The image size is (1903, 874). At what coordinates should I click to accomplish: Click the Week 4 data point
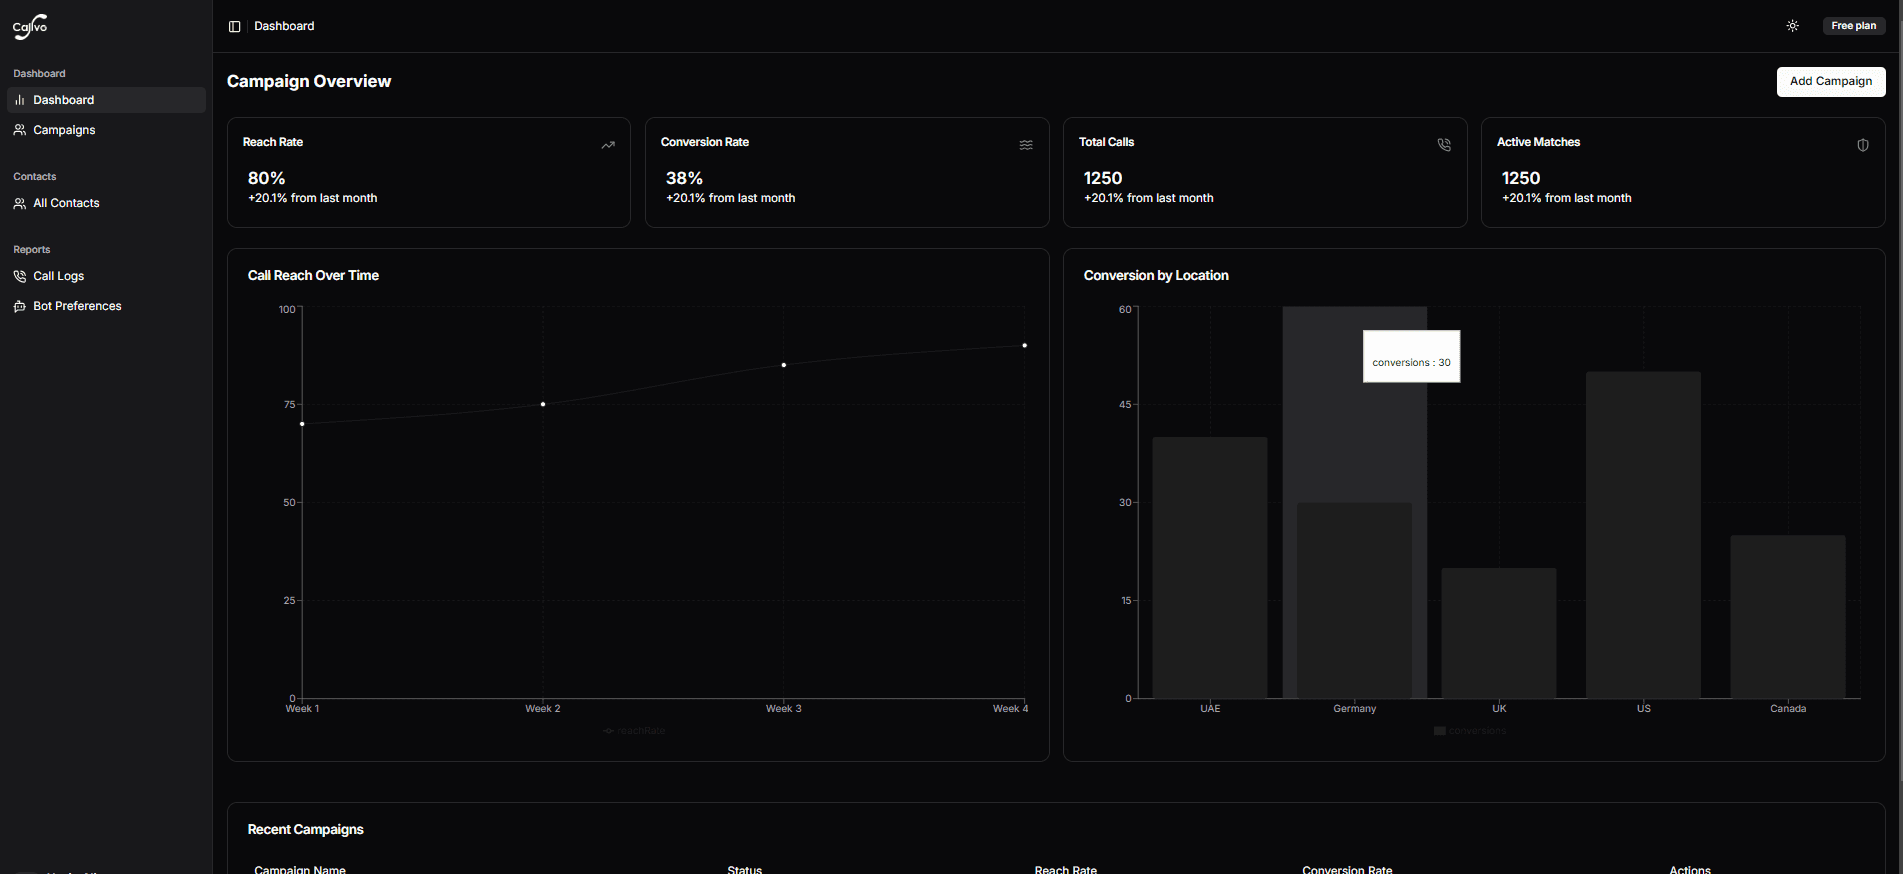pyautogui.click(x=1025, y=345)
